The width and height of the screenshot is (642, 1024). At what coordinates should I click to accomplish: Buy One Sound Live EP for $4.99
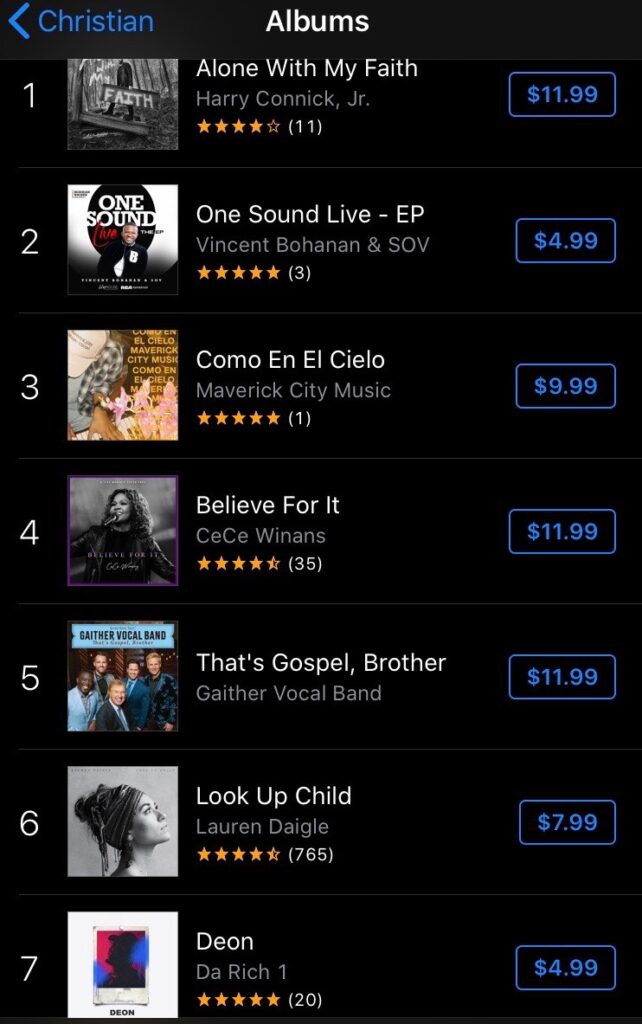pyautogui.click(x=565, y=241)
